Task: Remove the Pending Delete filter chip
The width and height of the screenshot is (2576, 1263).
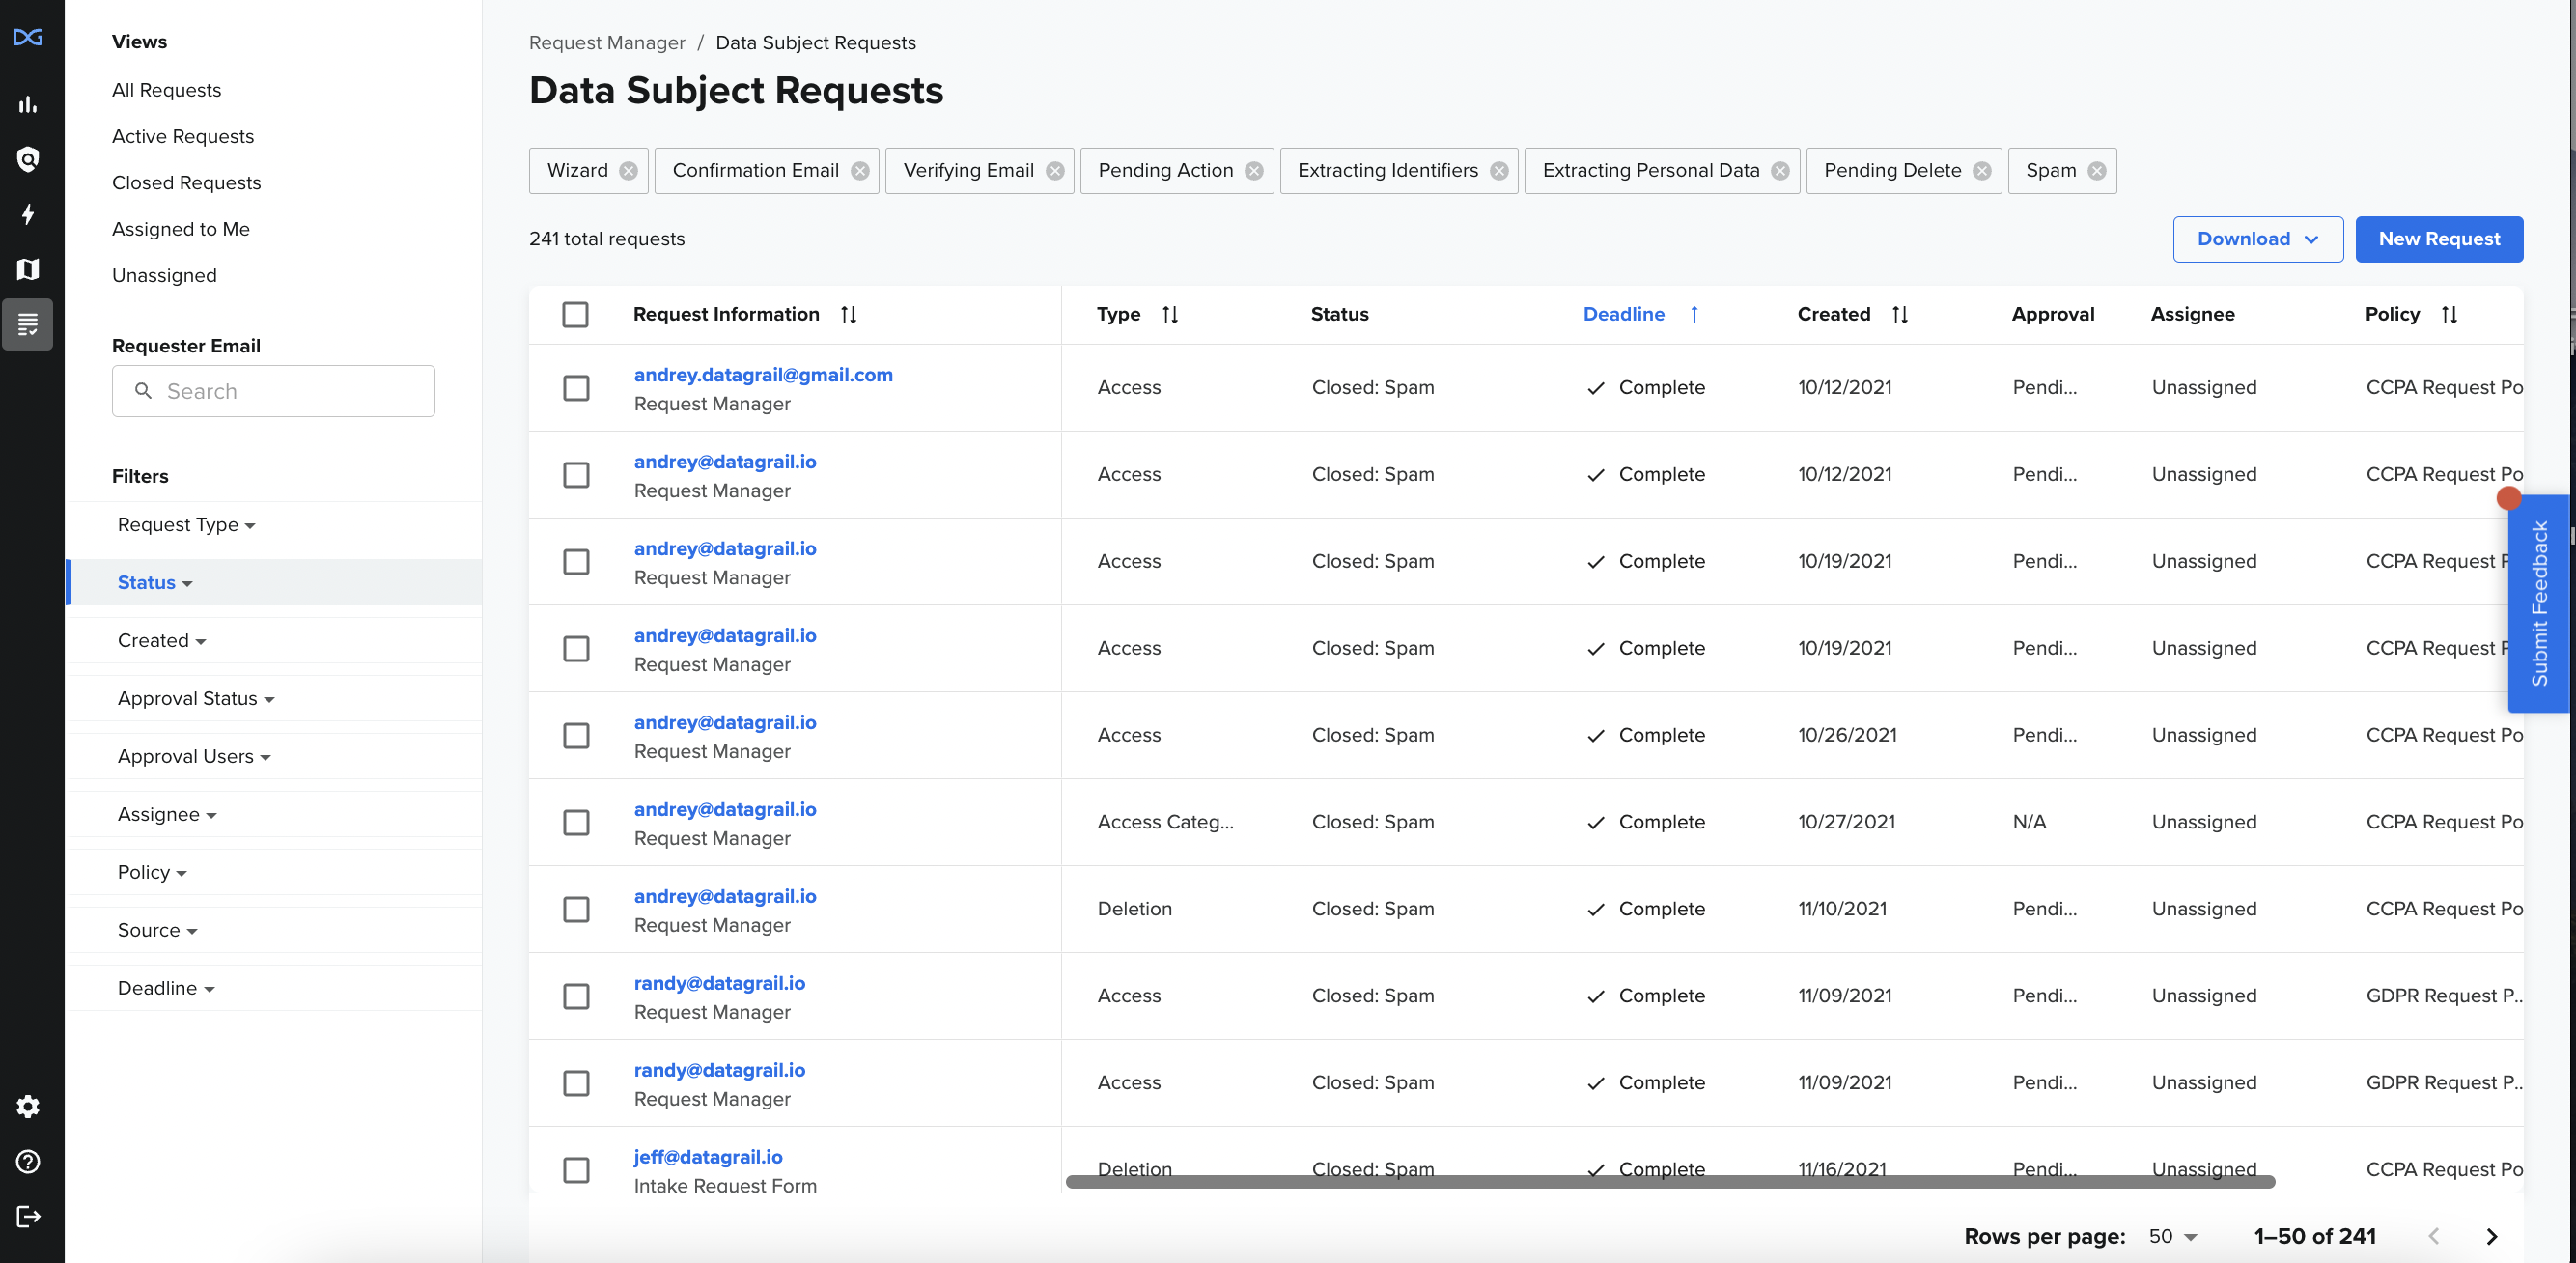Action: coord(1982,171)
